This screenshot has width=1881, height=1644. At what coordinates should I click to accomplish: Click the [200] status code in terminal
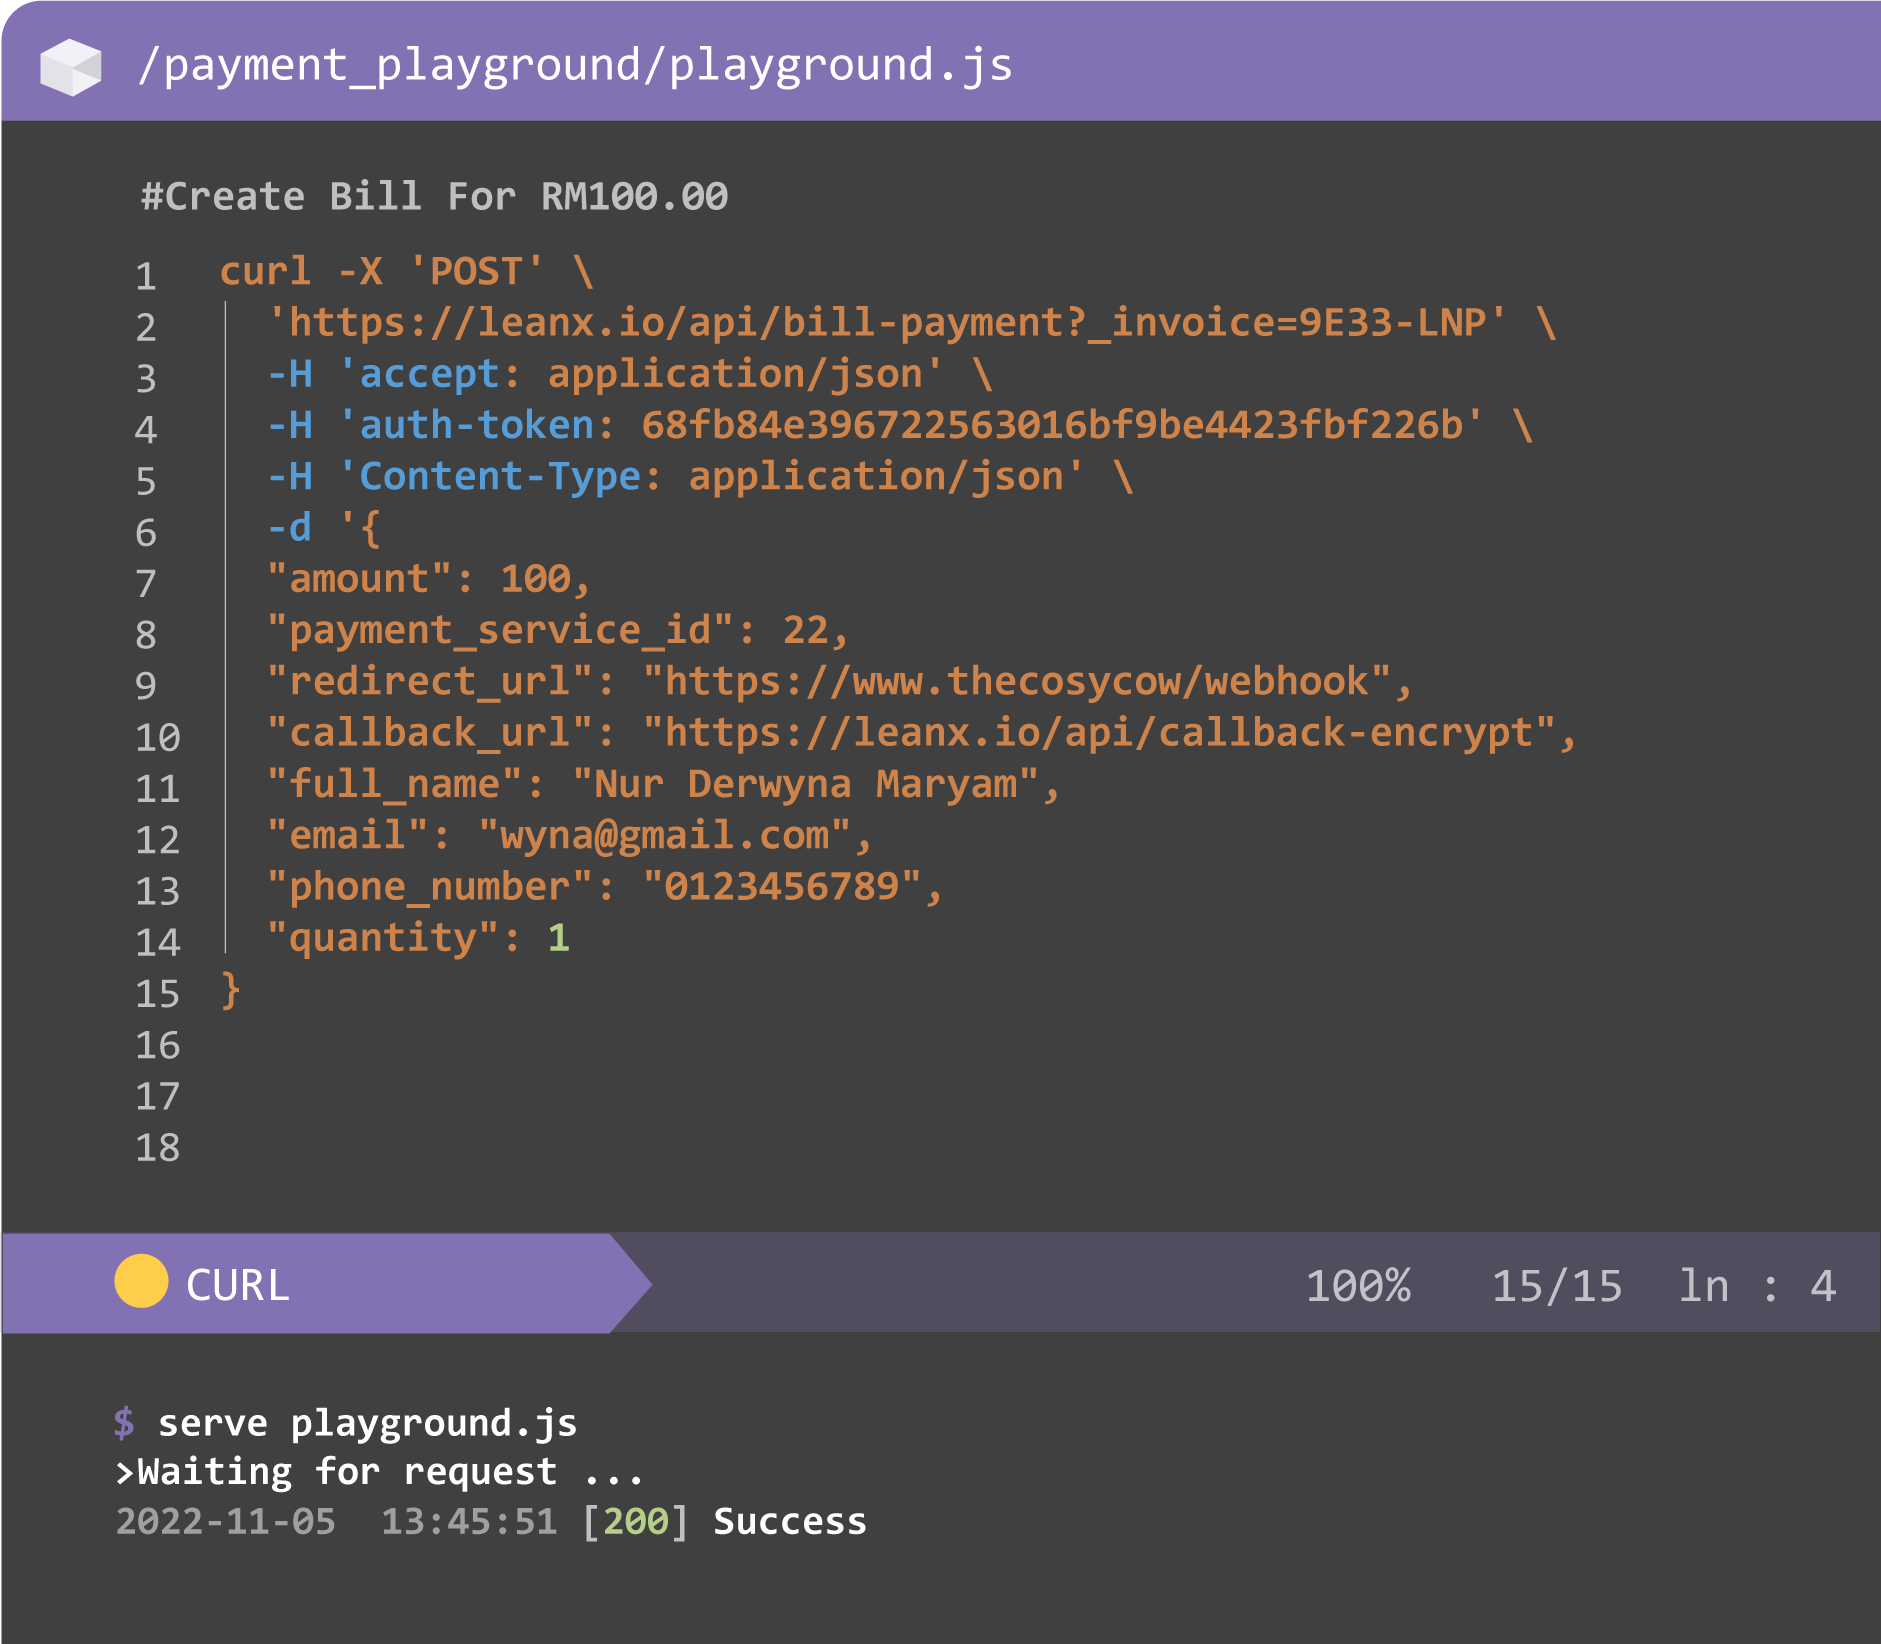click(x=636, y=1521)
